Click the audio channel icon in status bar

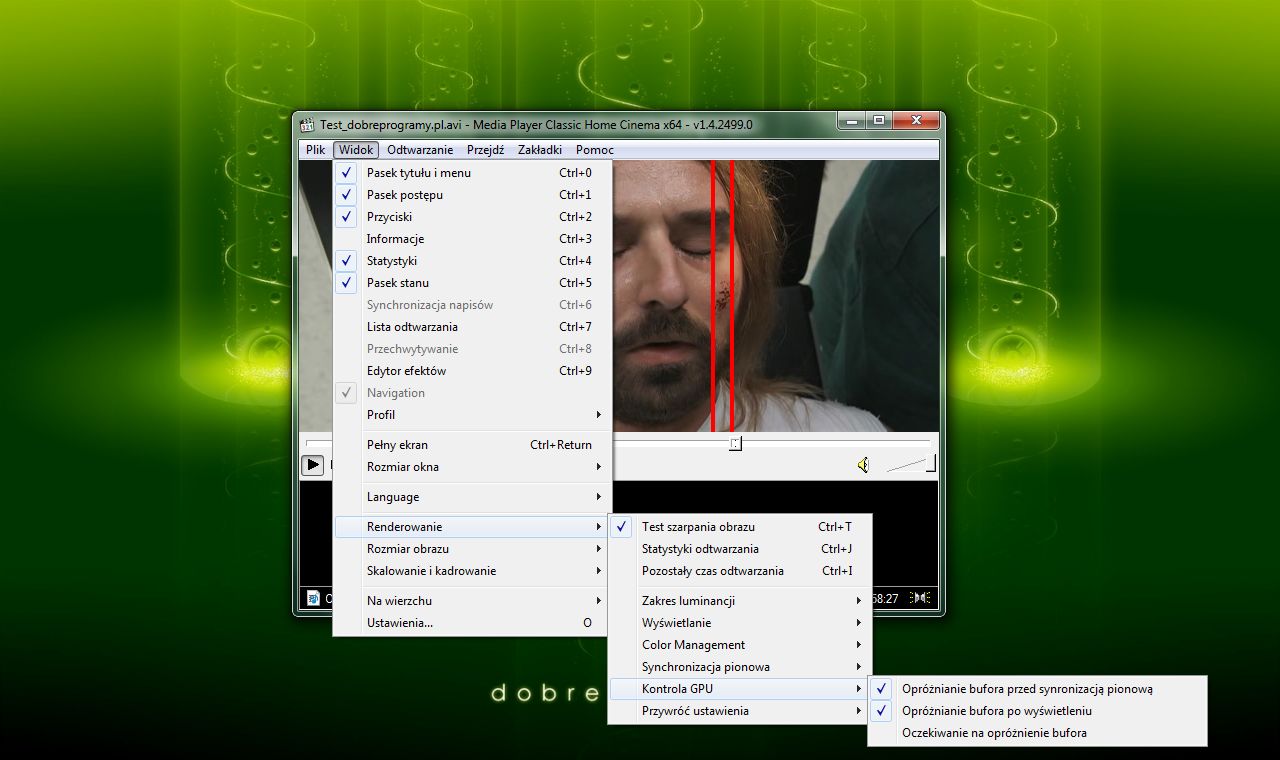click(921, 598)
